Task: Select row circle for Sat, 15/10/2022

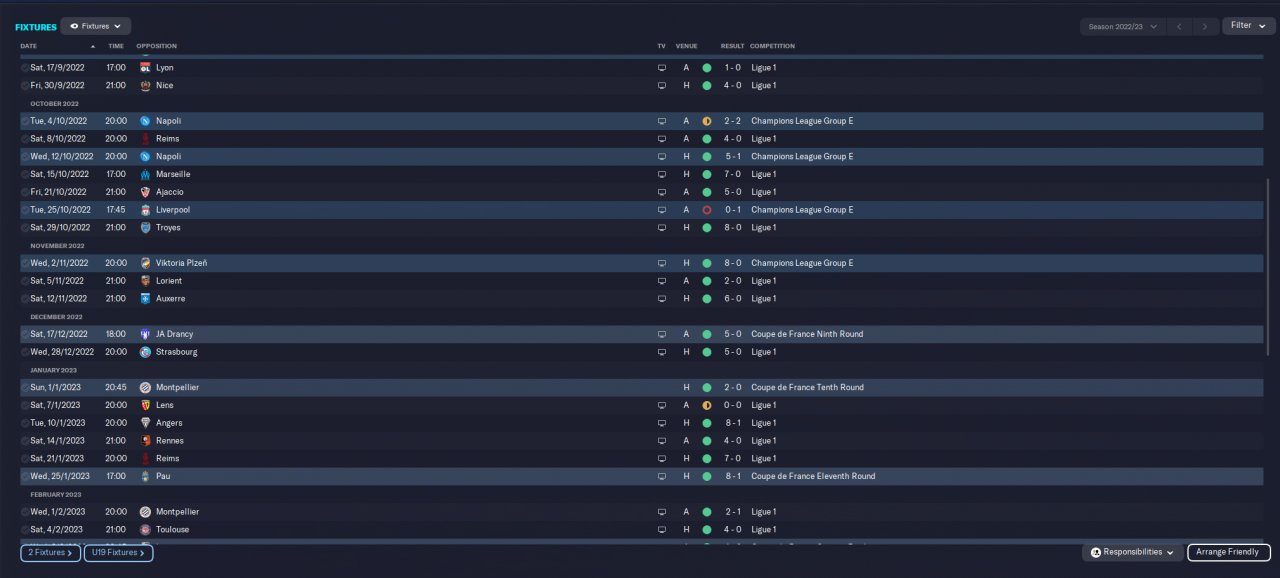Action: 25,174
